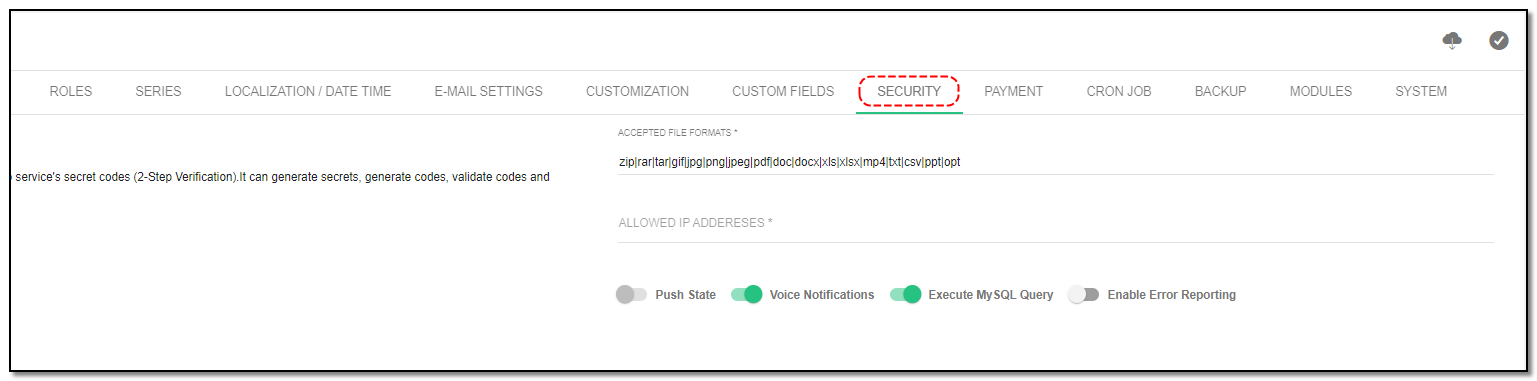Screen dimensions: 1537x381
Task: Switch to the SERIES tab
Action: 158,91
